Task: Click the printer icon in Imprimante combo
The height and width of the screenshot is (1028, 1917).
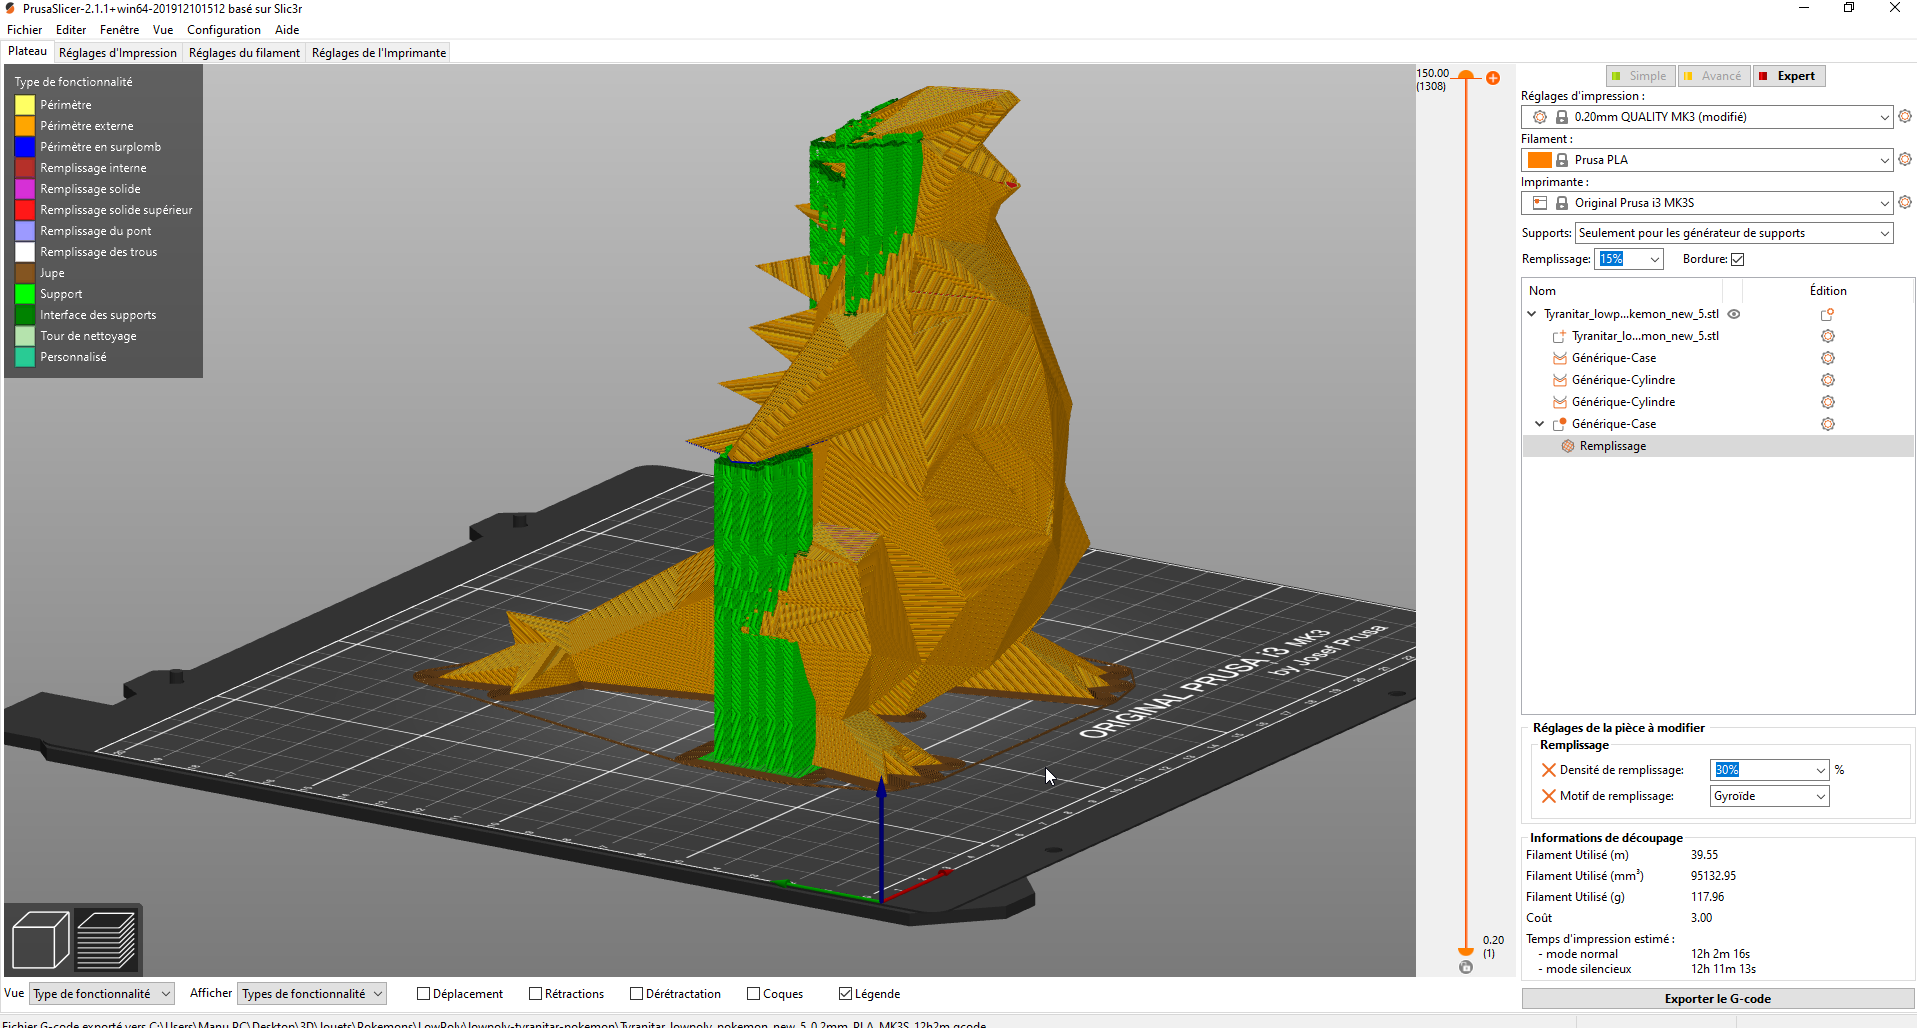Action: click(1540, 203)
